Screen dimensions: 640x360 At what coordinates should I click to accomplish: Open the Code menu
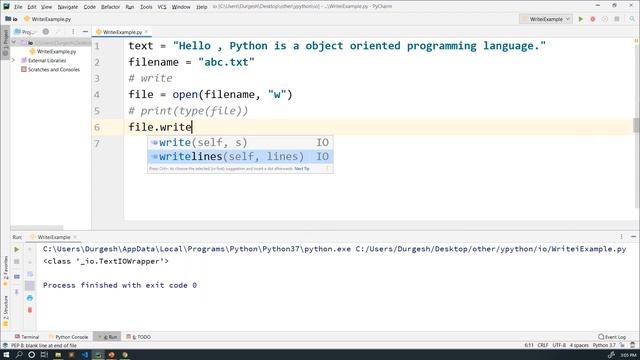click(x=89, y=7)
